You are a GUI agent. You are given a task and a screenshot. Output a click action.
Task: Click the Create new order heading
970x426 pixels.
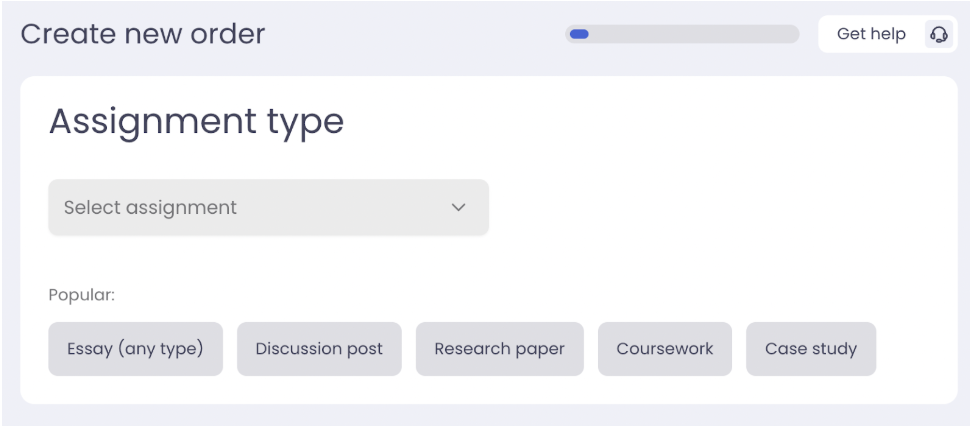click(x=143, y=34)
